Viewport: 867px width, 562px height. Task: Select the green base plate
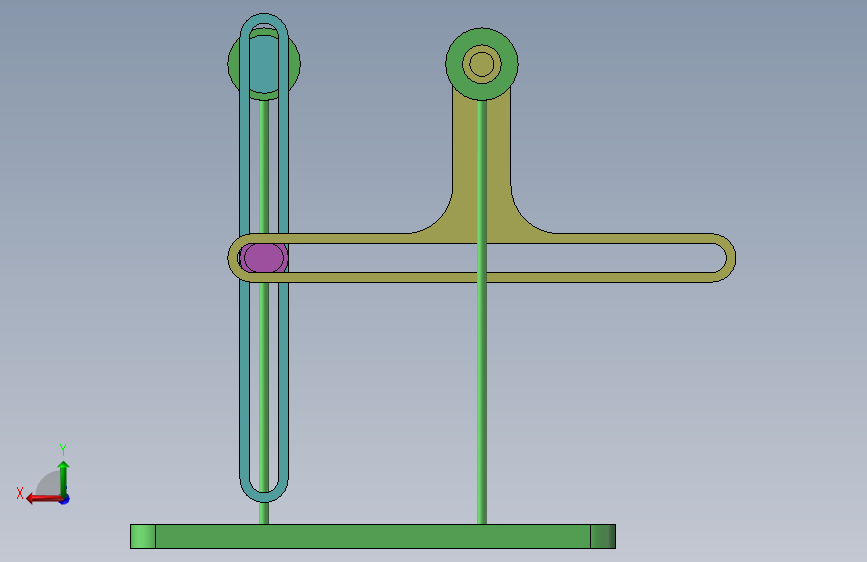[x=373, y=537]
